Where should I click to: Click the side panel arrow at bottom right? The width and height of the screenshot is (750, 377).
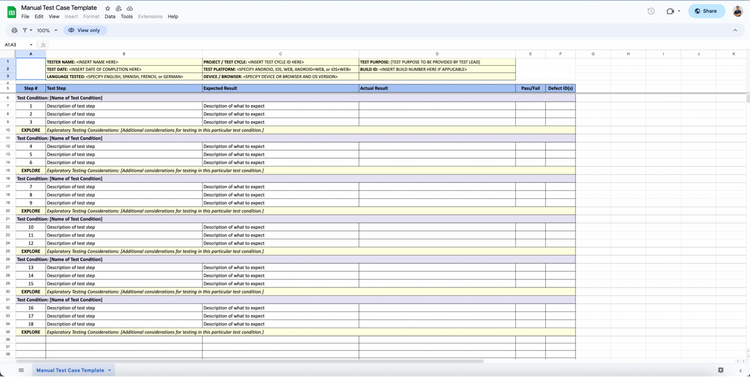click(740, 370)
